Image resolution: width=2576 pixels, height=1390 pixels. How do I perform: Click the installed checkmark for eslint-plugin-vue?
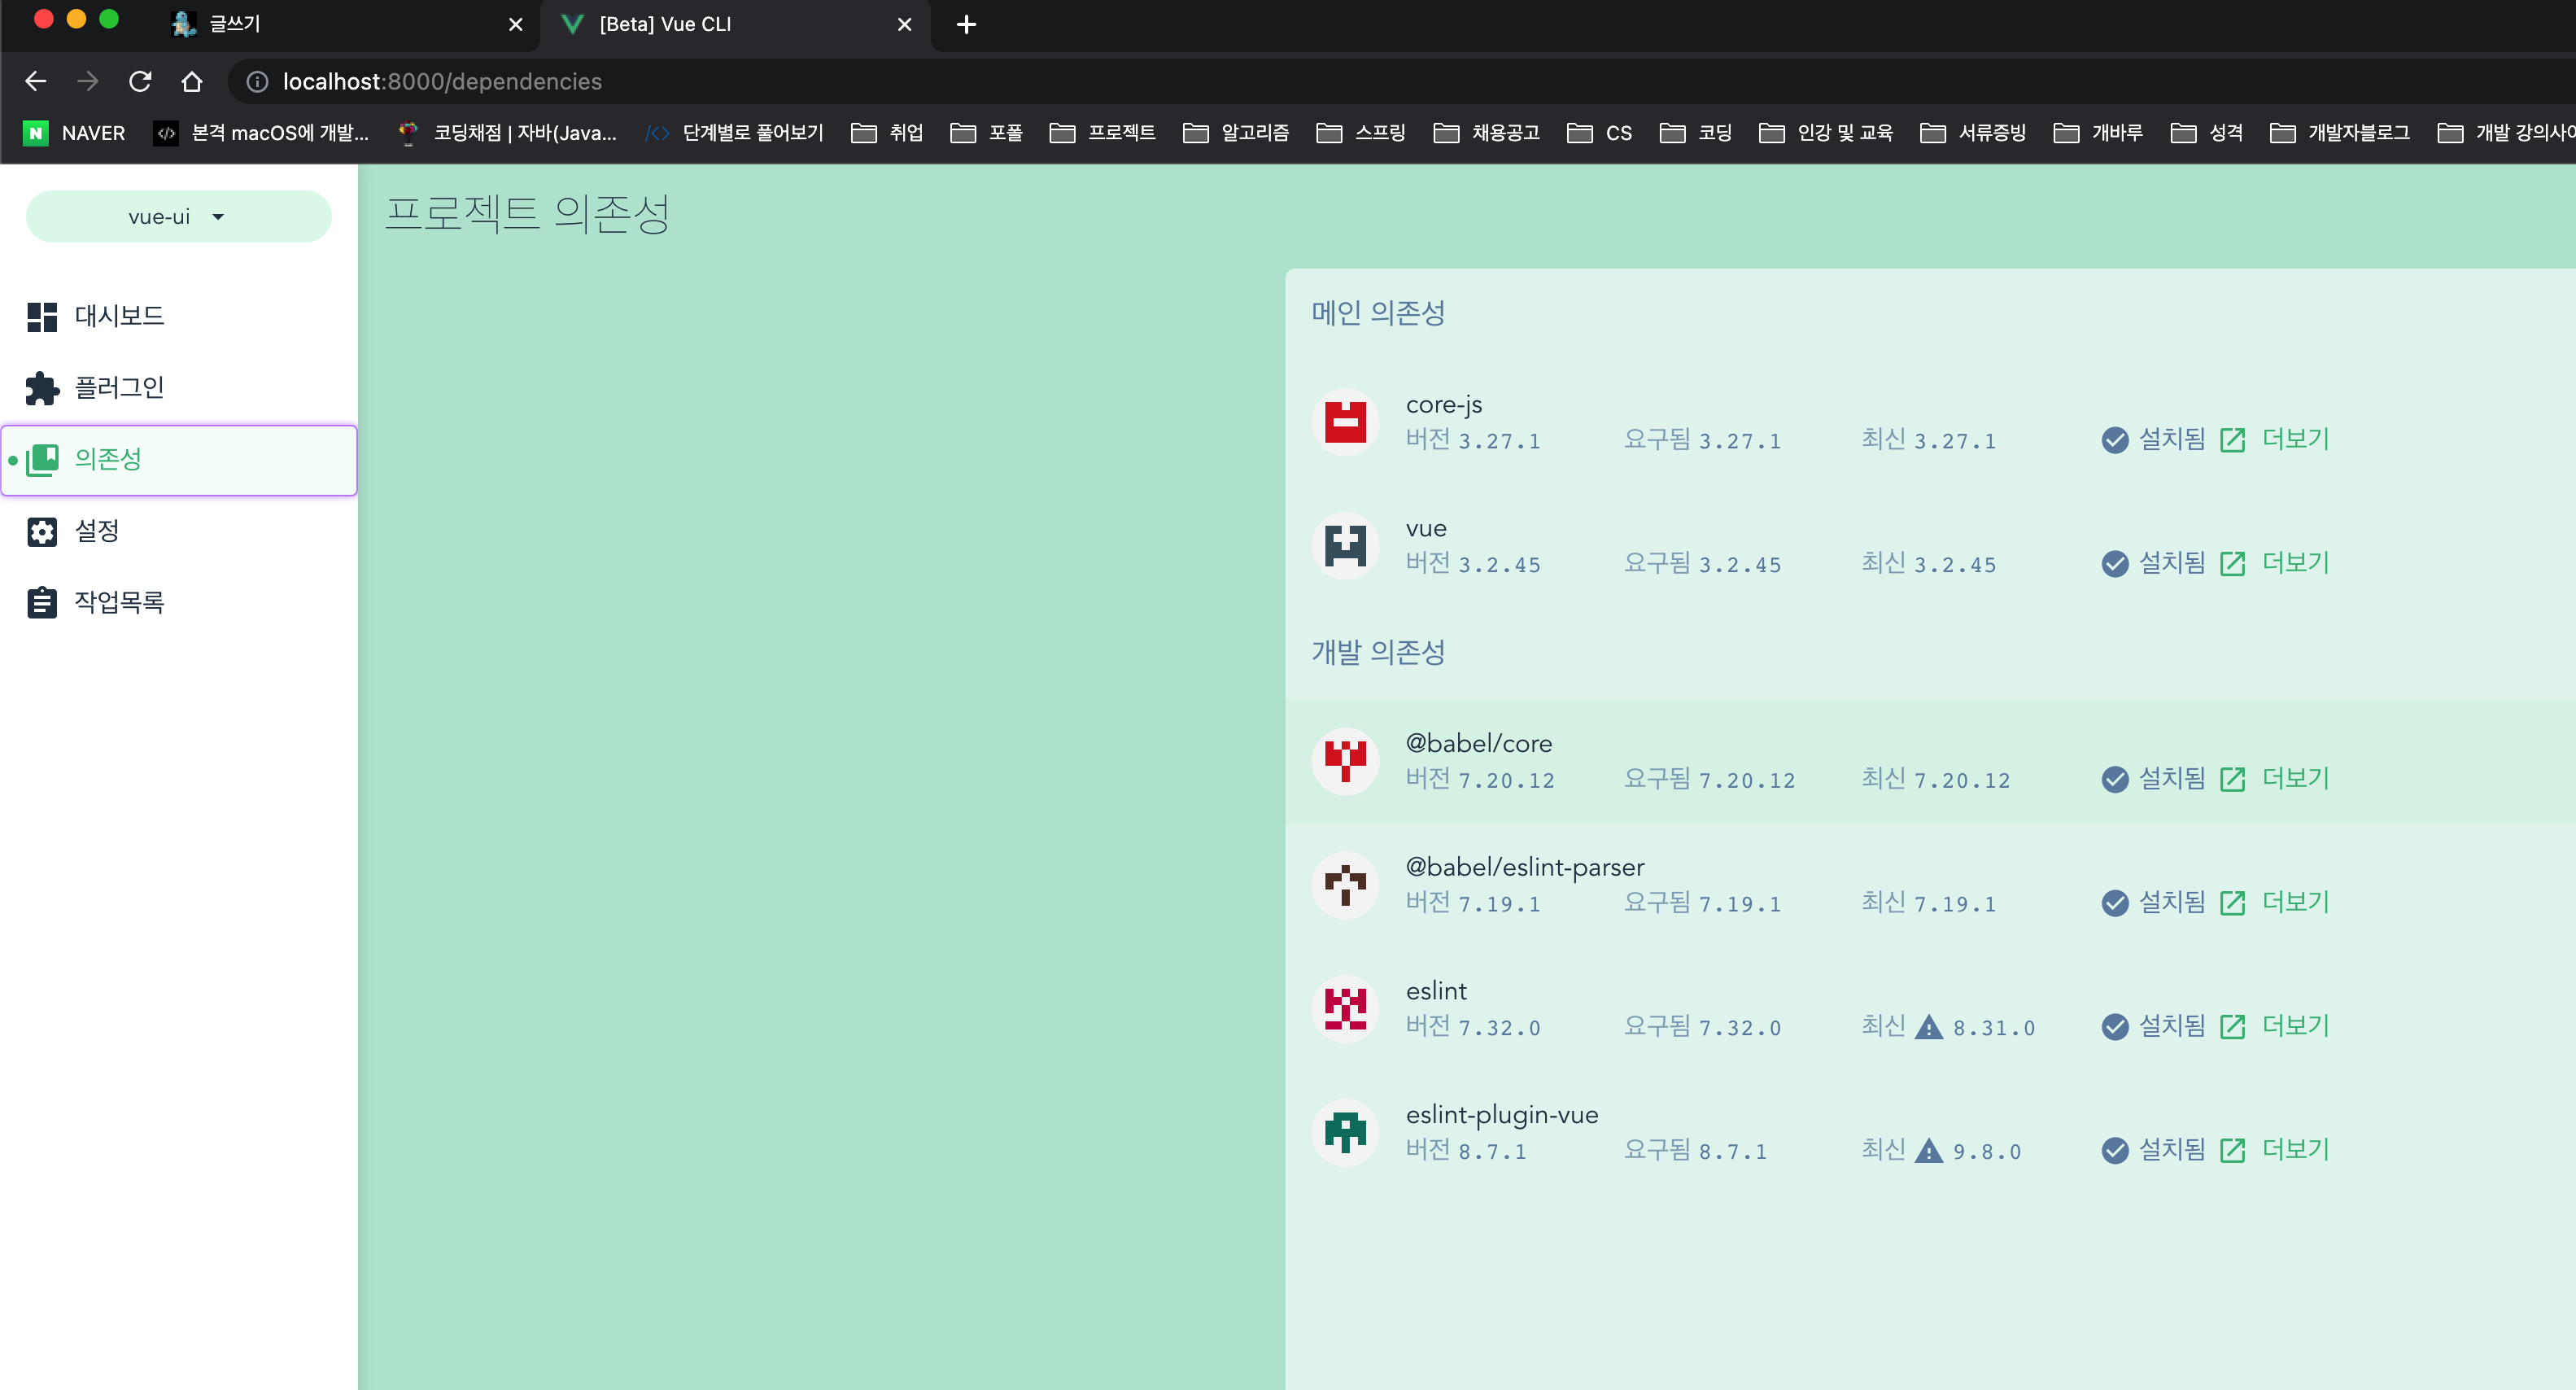pos(2114,1150)
